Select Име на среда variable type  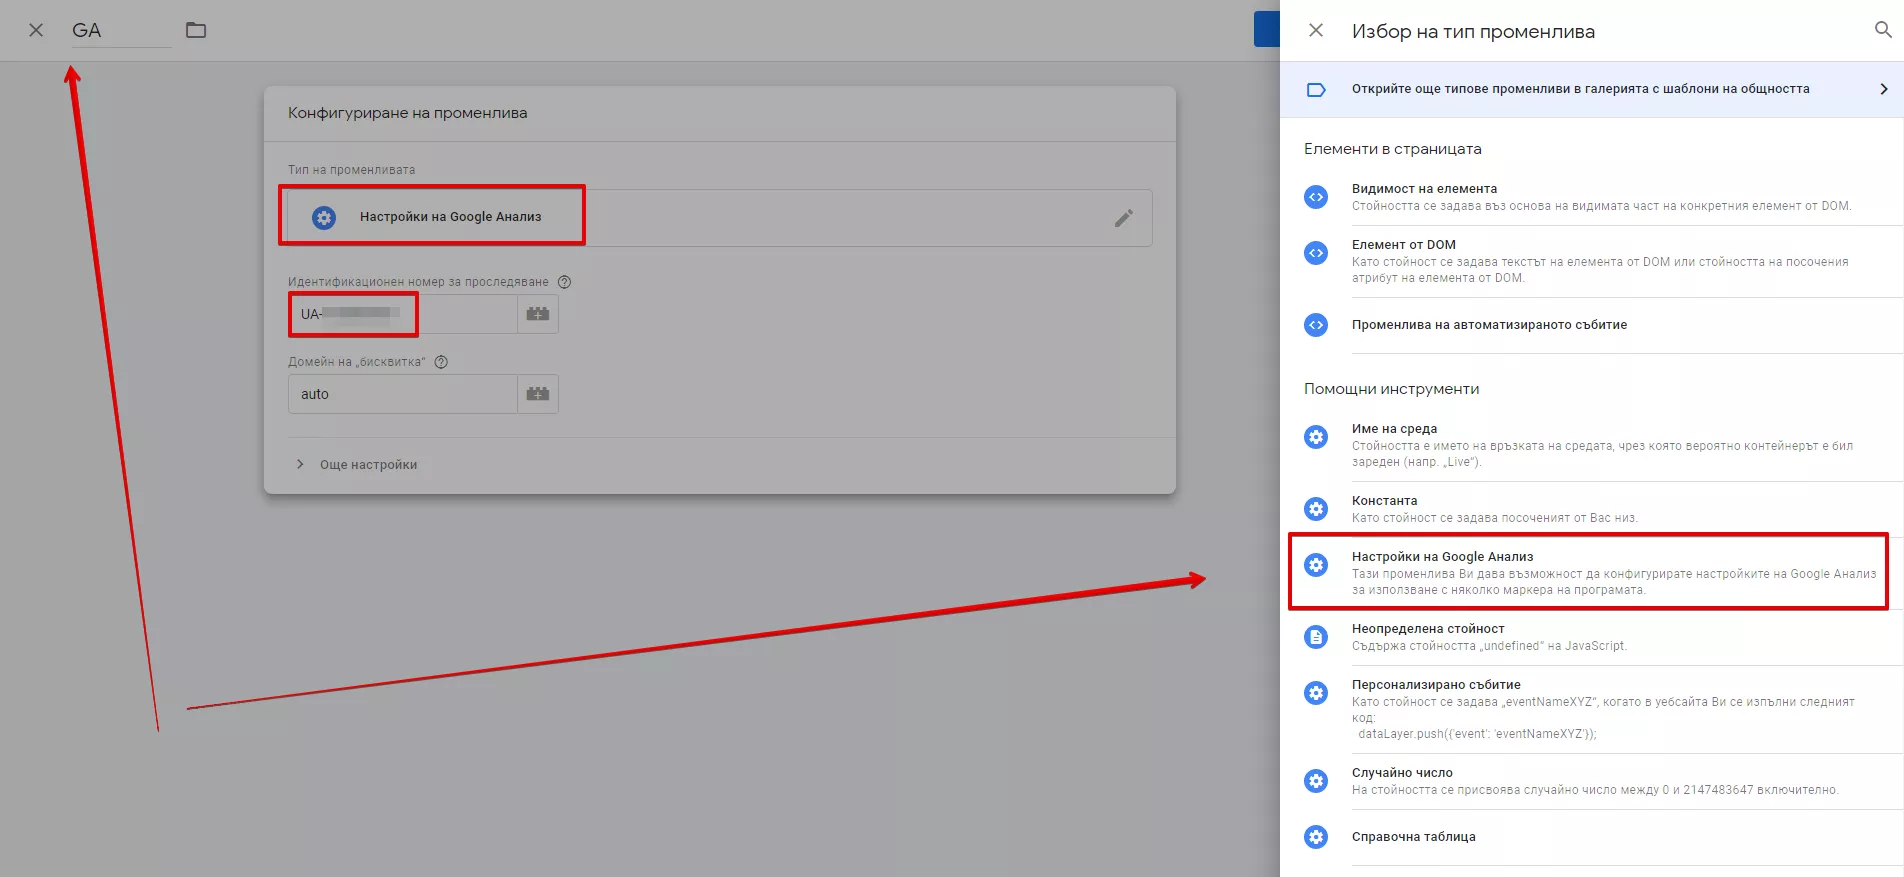[1592, 445]
